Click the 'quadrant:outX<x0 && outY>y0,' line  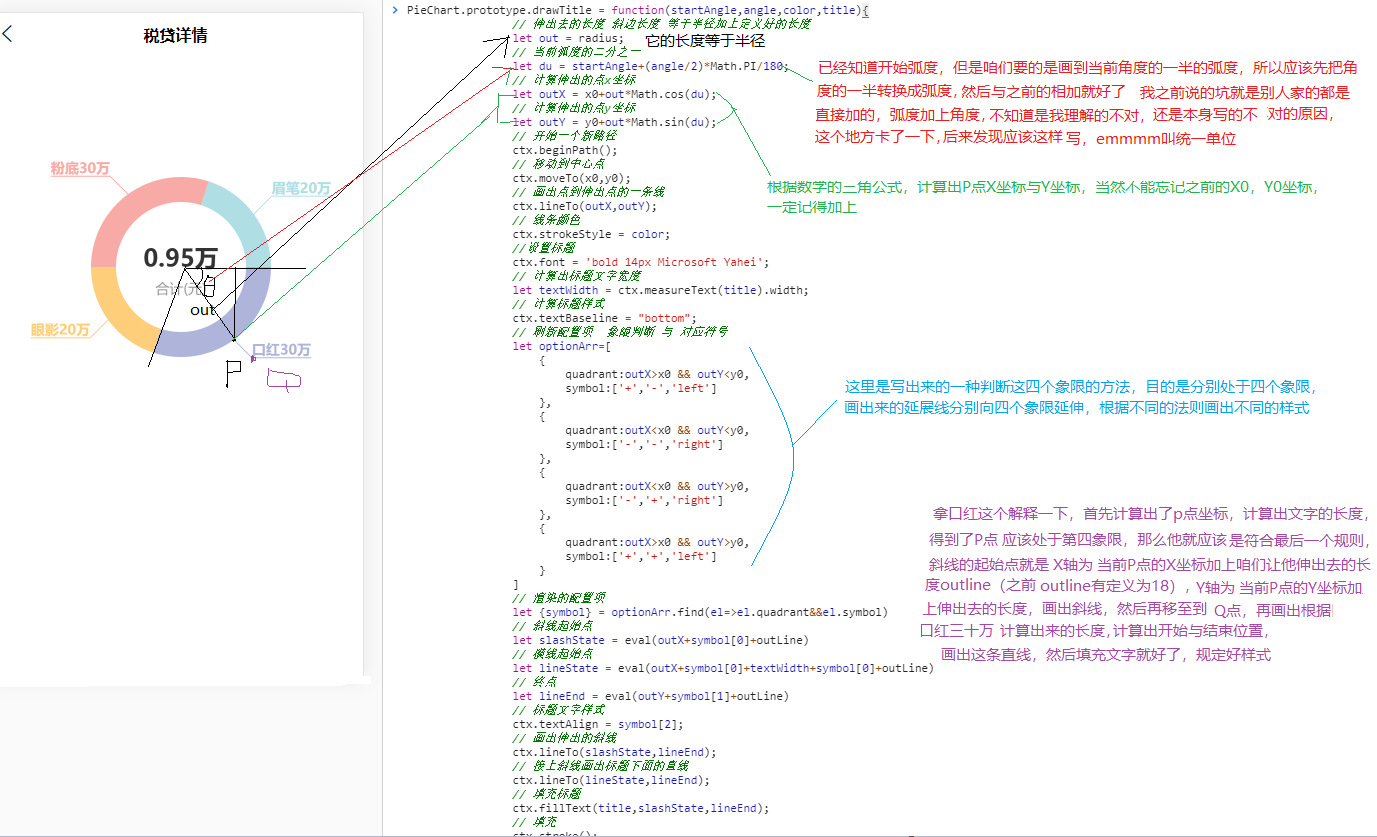657,486
